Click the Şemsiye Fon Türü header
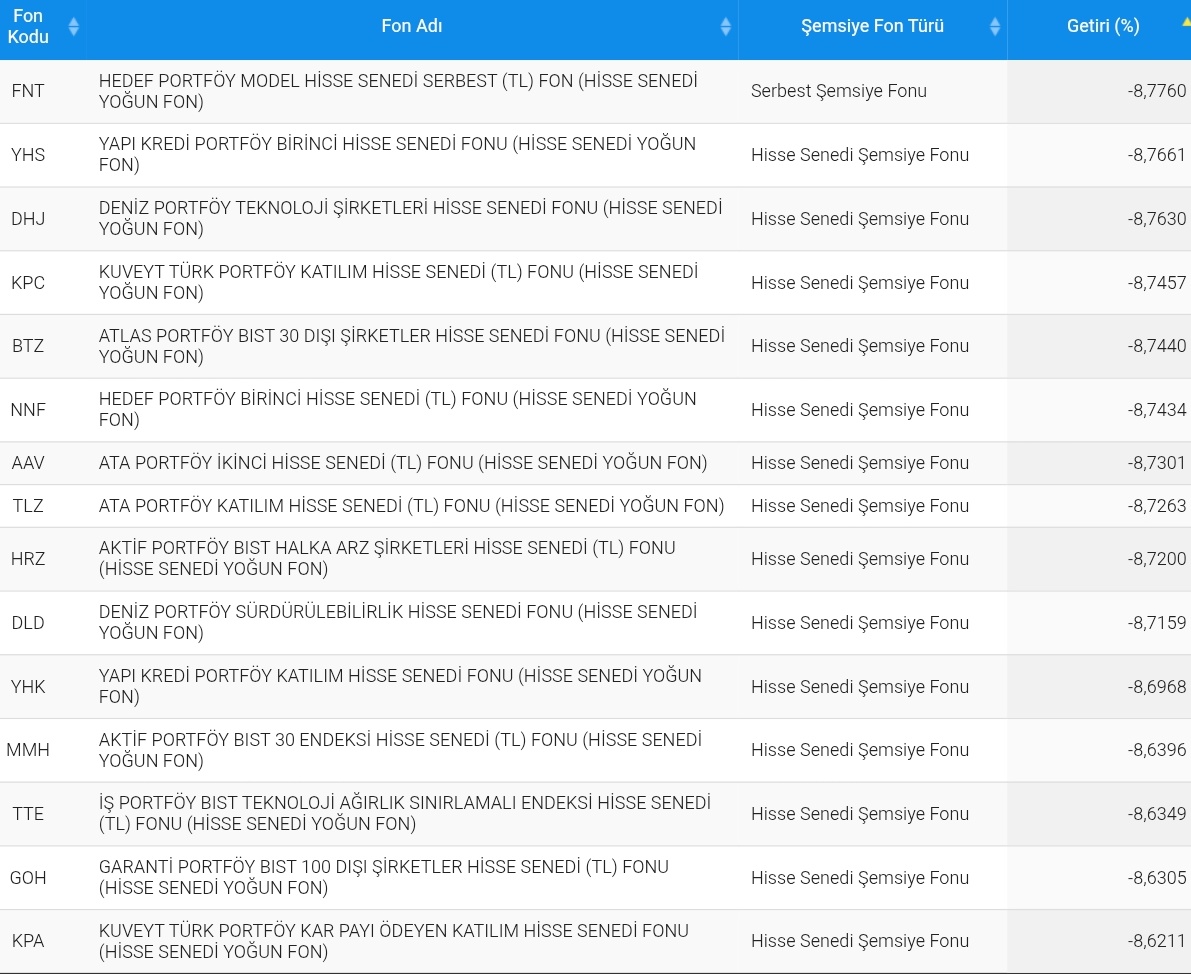 (x=872, y=26)
